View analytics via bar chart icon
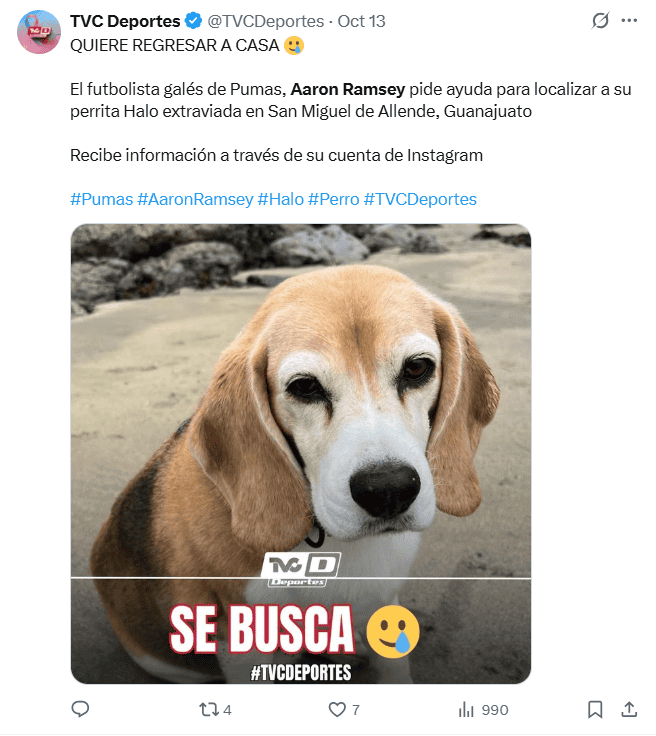 [466, 709]
